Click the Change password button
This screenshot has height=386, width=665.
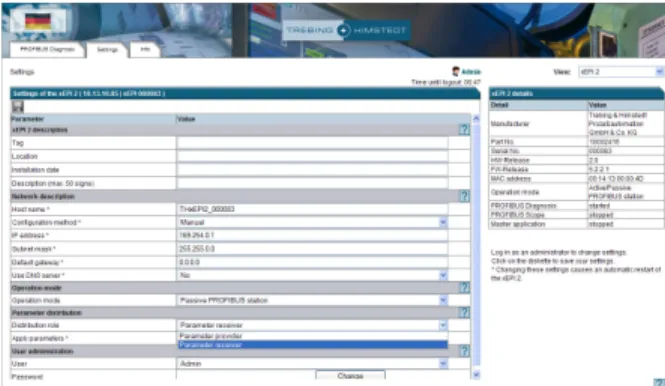[x=350, y=376]
